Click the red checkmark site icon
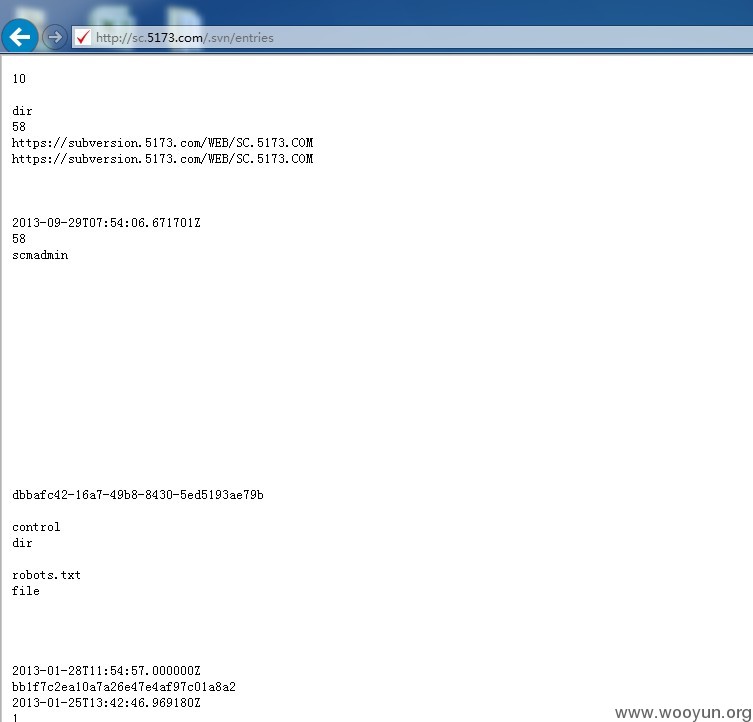 point(83,37)
